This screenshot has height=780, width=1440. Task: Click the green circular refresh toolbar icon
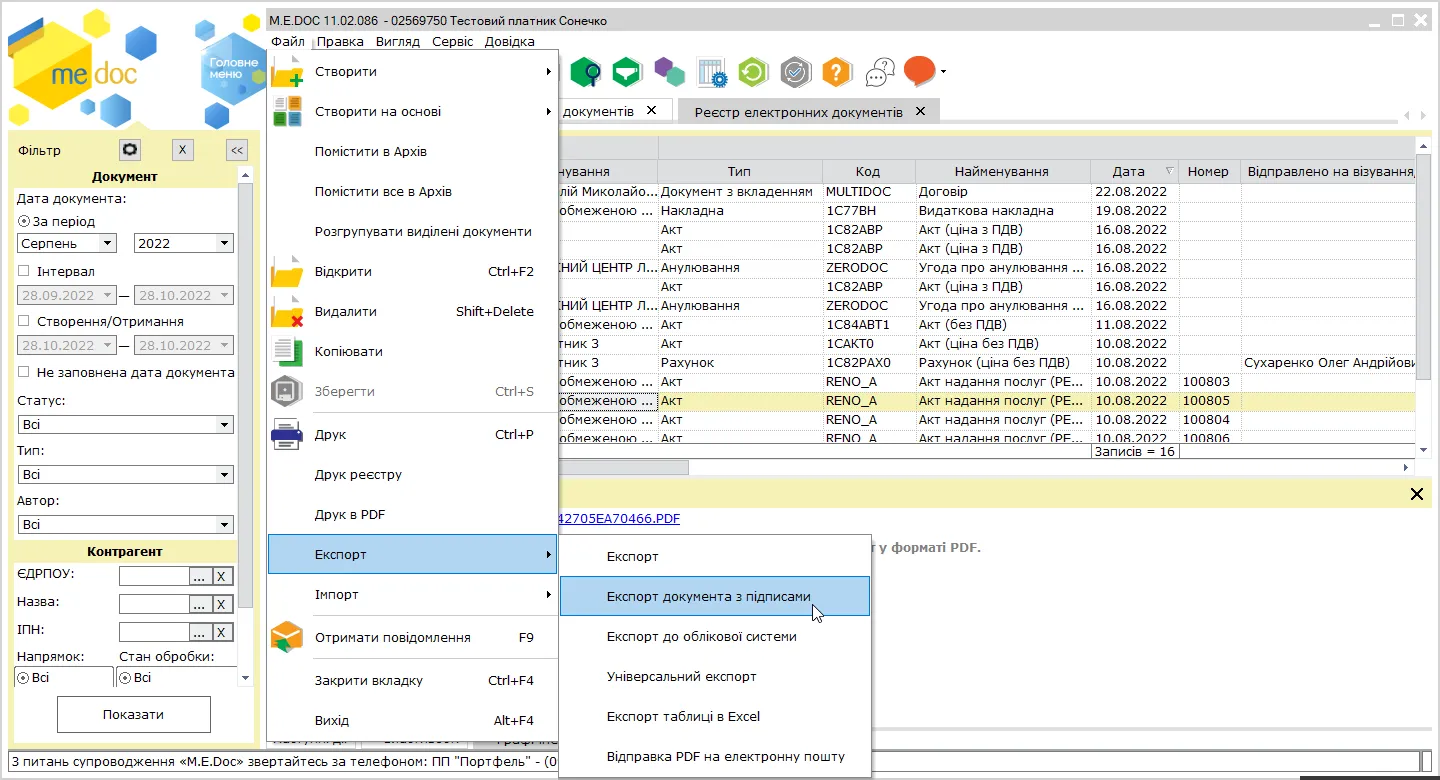753,72
